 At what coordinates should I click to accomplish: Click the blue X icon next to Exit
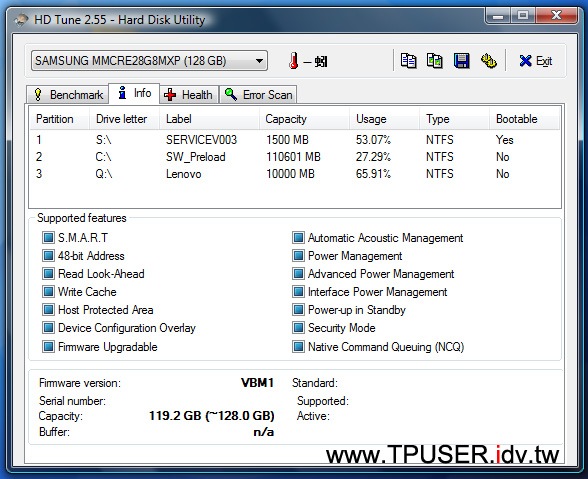[x=525, y=61]
